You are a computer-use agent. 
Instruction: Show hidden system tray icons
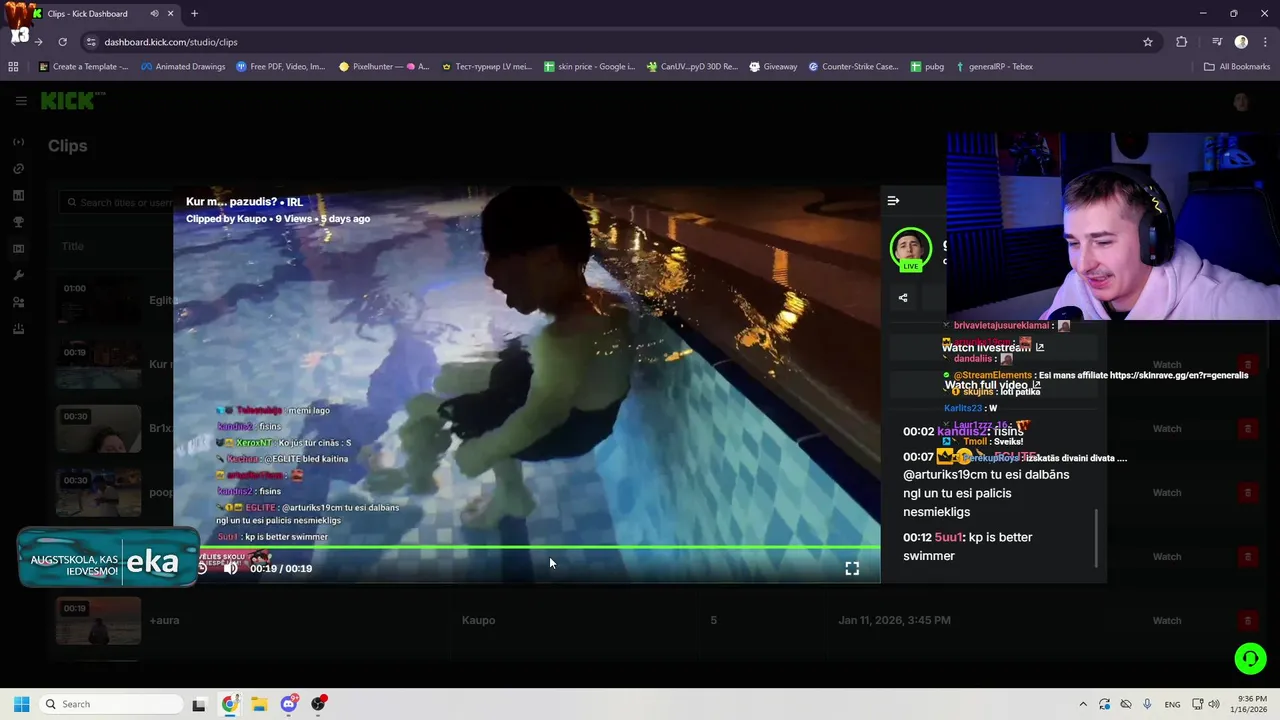click(1082, 704)
